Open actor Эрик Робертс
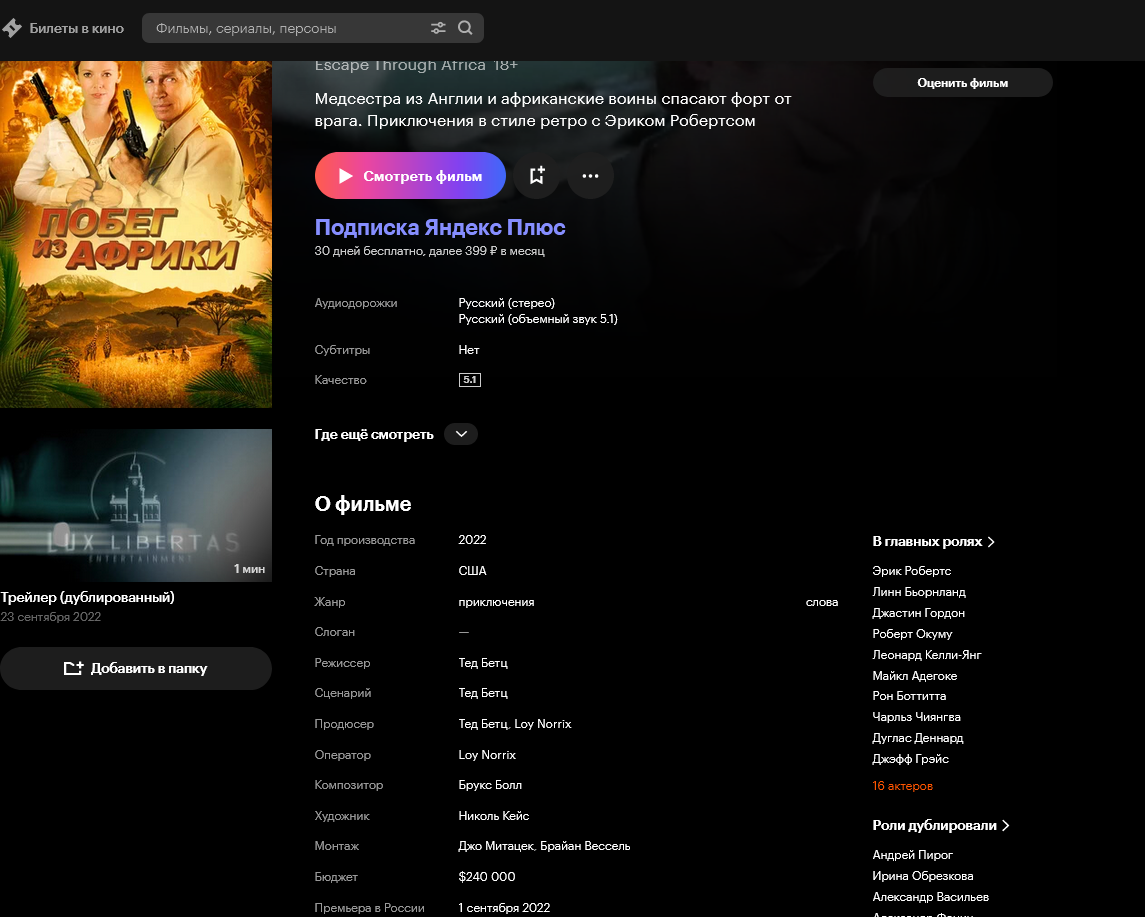This screenshot has height=917, width=1145. (911, 570)
